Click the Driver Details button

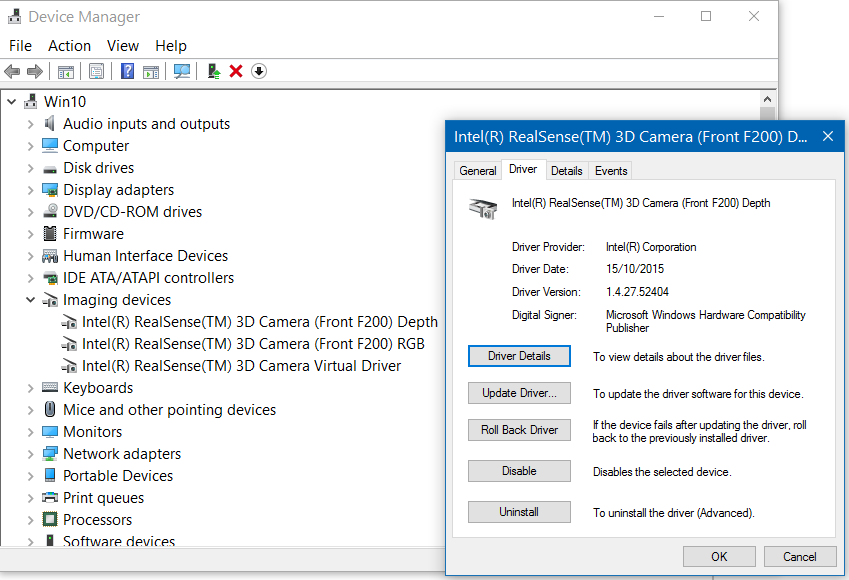pyautogui.click(x=519, y=356)
